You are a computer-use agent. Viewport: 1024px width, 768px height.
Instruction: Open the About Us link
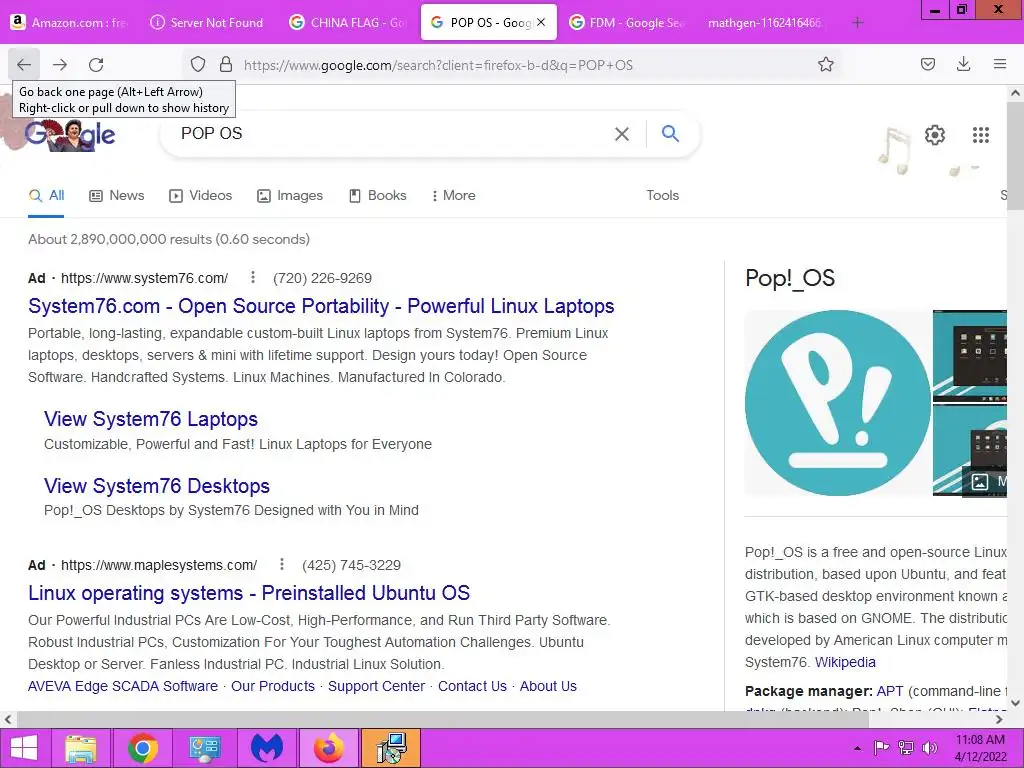548,686
